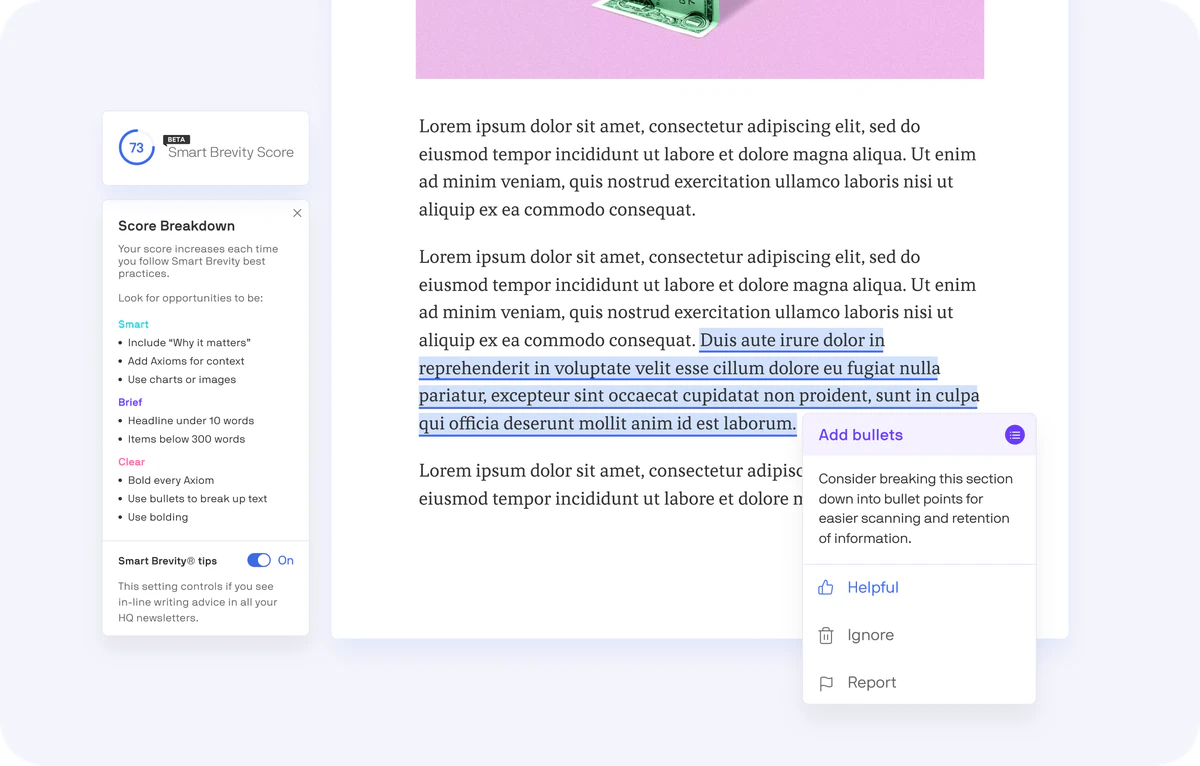Select the Smart Brevity Score circle showing 73
Image resolution: width=1200 pixels, height=766 pixels.
pyautogui.click(x=137, y=147)
